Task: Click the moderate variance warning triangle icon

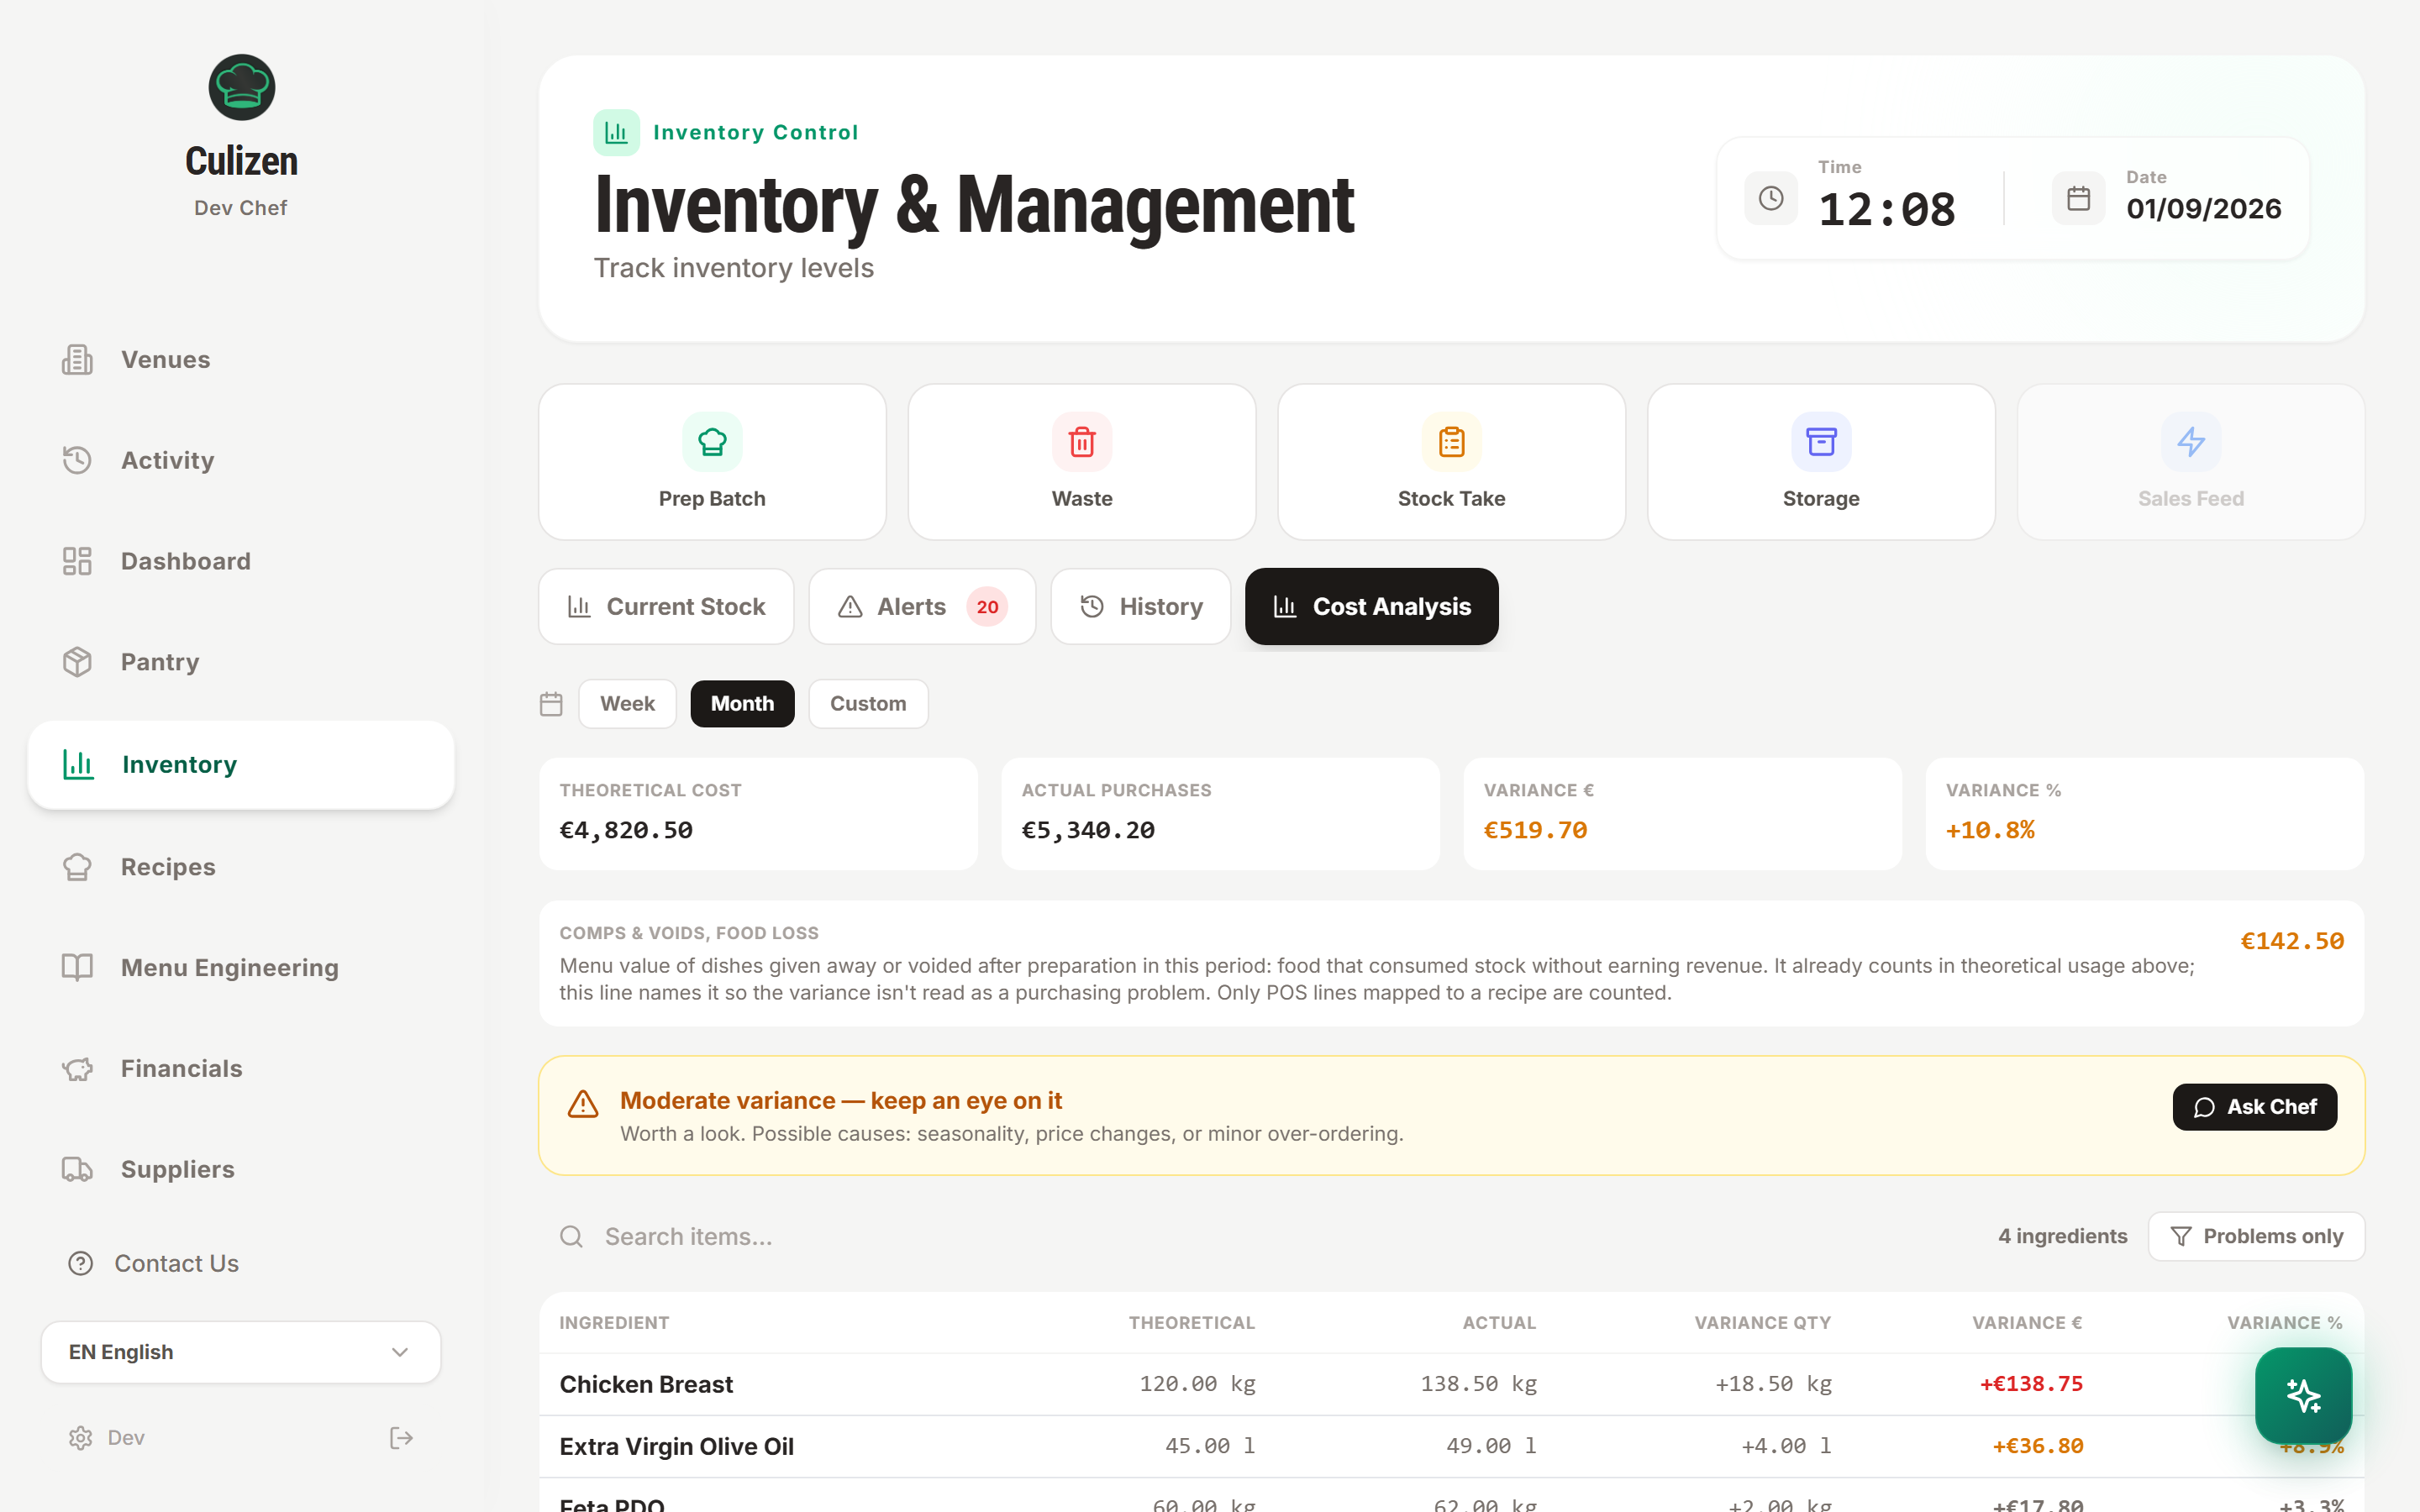Action: click(x=583, y=1104)
